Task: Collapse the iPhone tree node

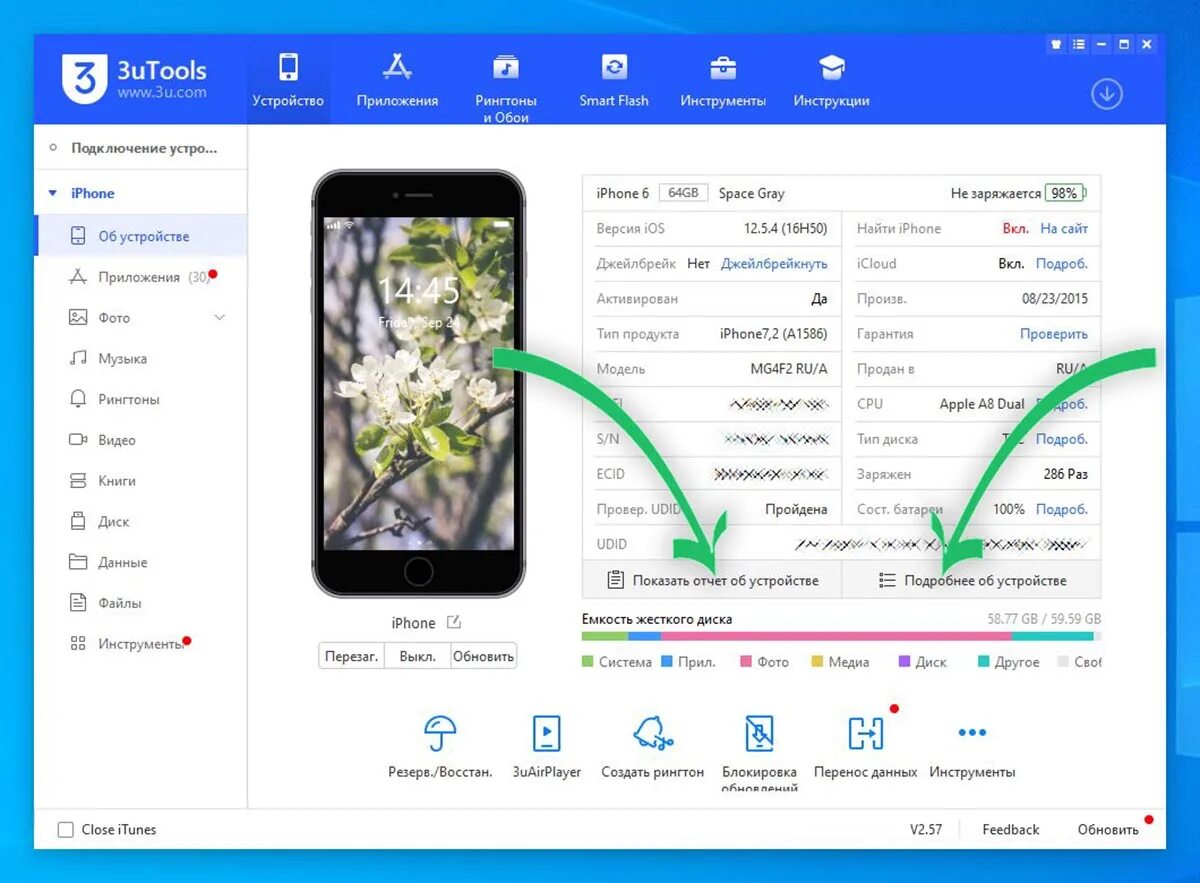Action: tap(52, 193)
